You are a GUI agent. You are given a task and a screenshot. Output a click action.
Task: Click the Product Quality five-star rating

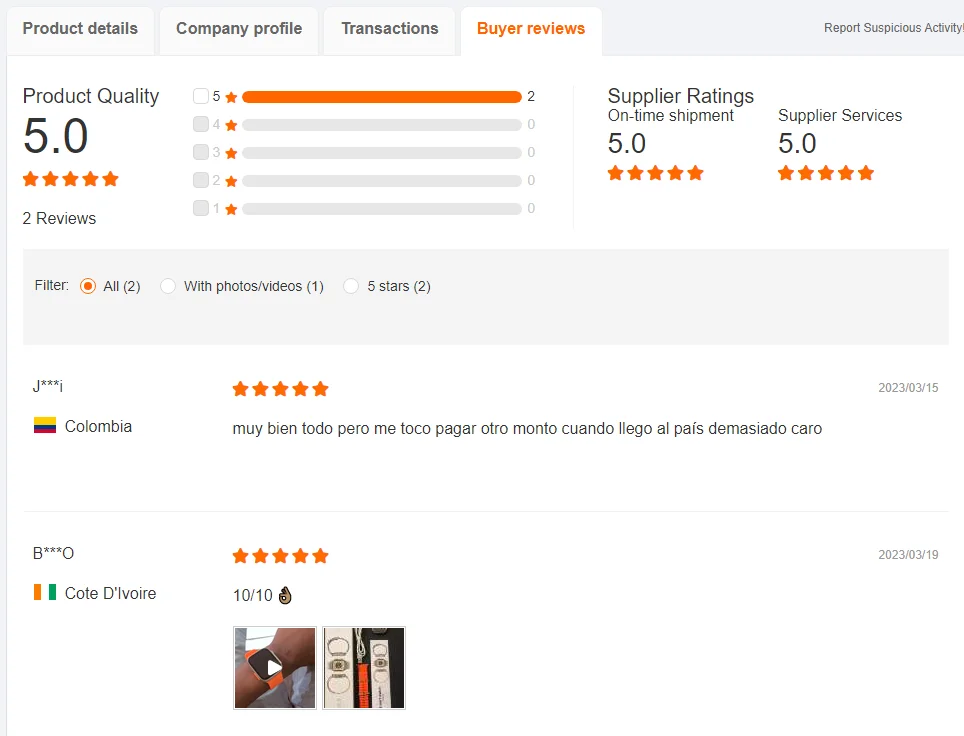click(x=70, y=179)
